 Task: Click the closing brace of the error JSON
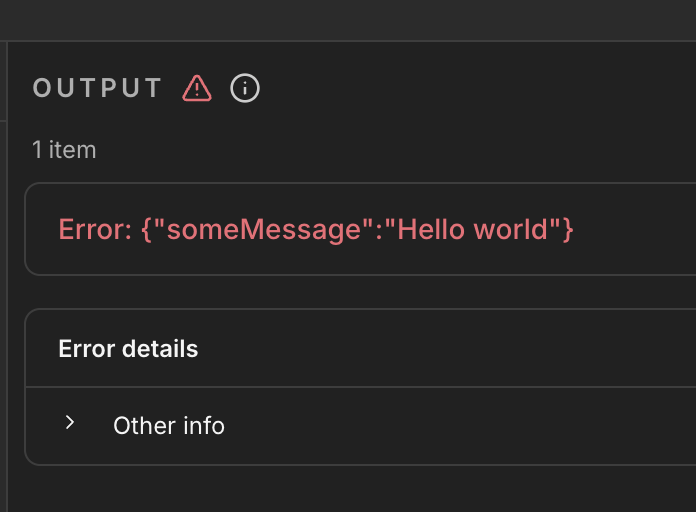point(567,229)
